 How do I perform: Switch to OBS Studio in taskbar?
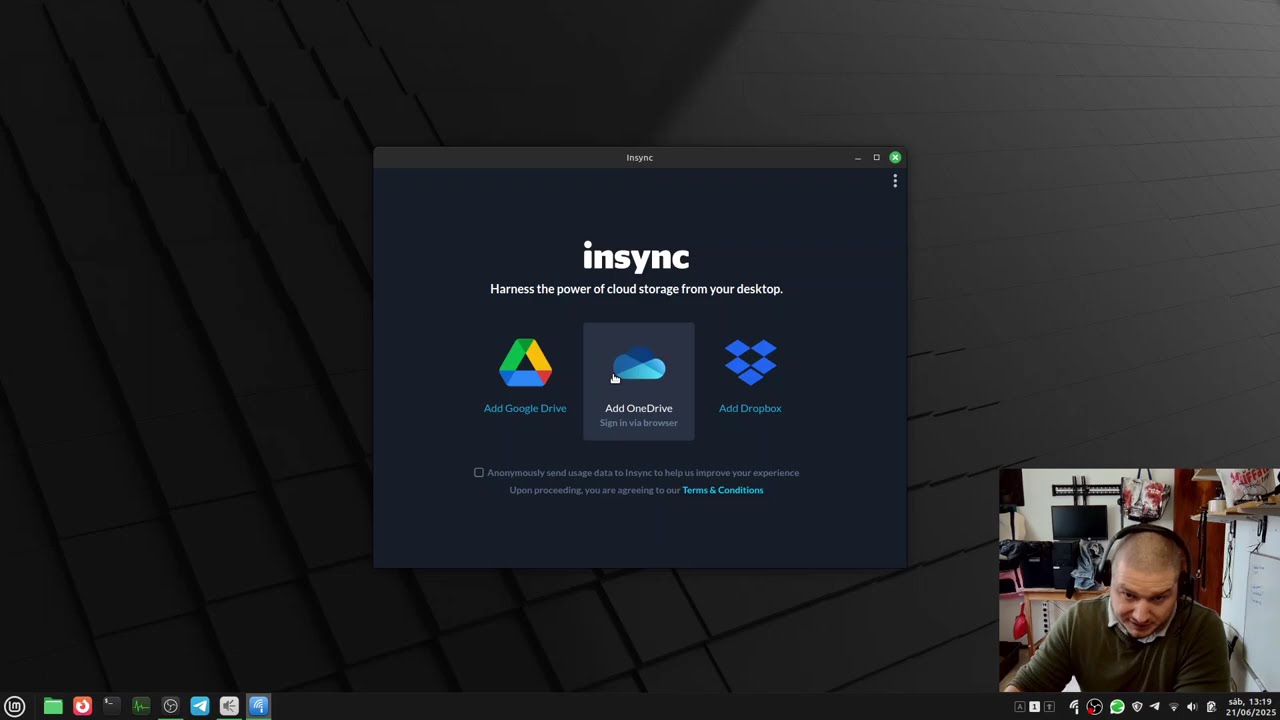170,706
